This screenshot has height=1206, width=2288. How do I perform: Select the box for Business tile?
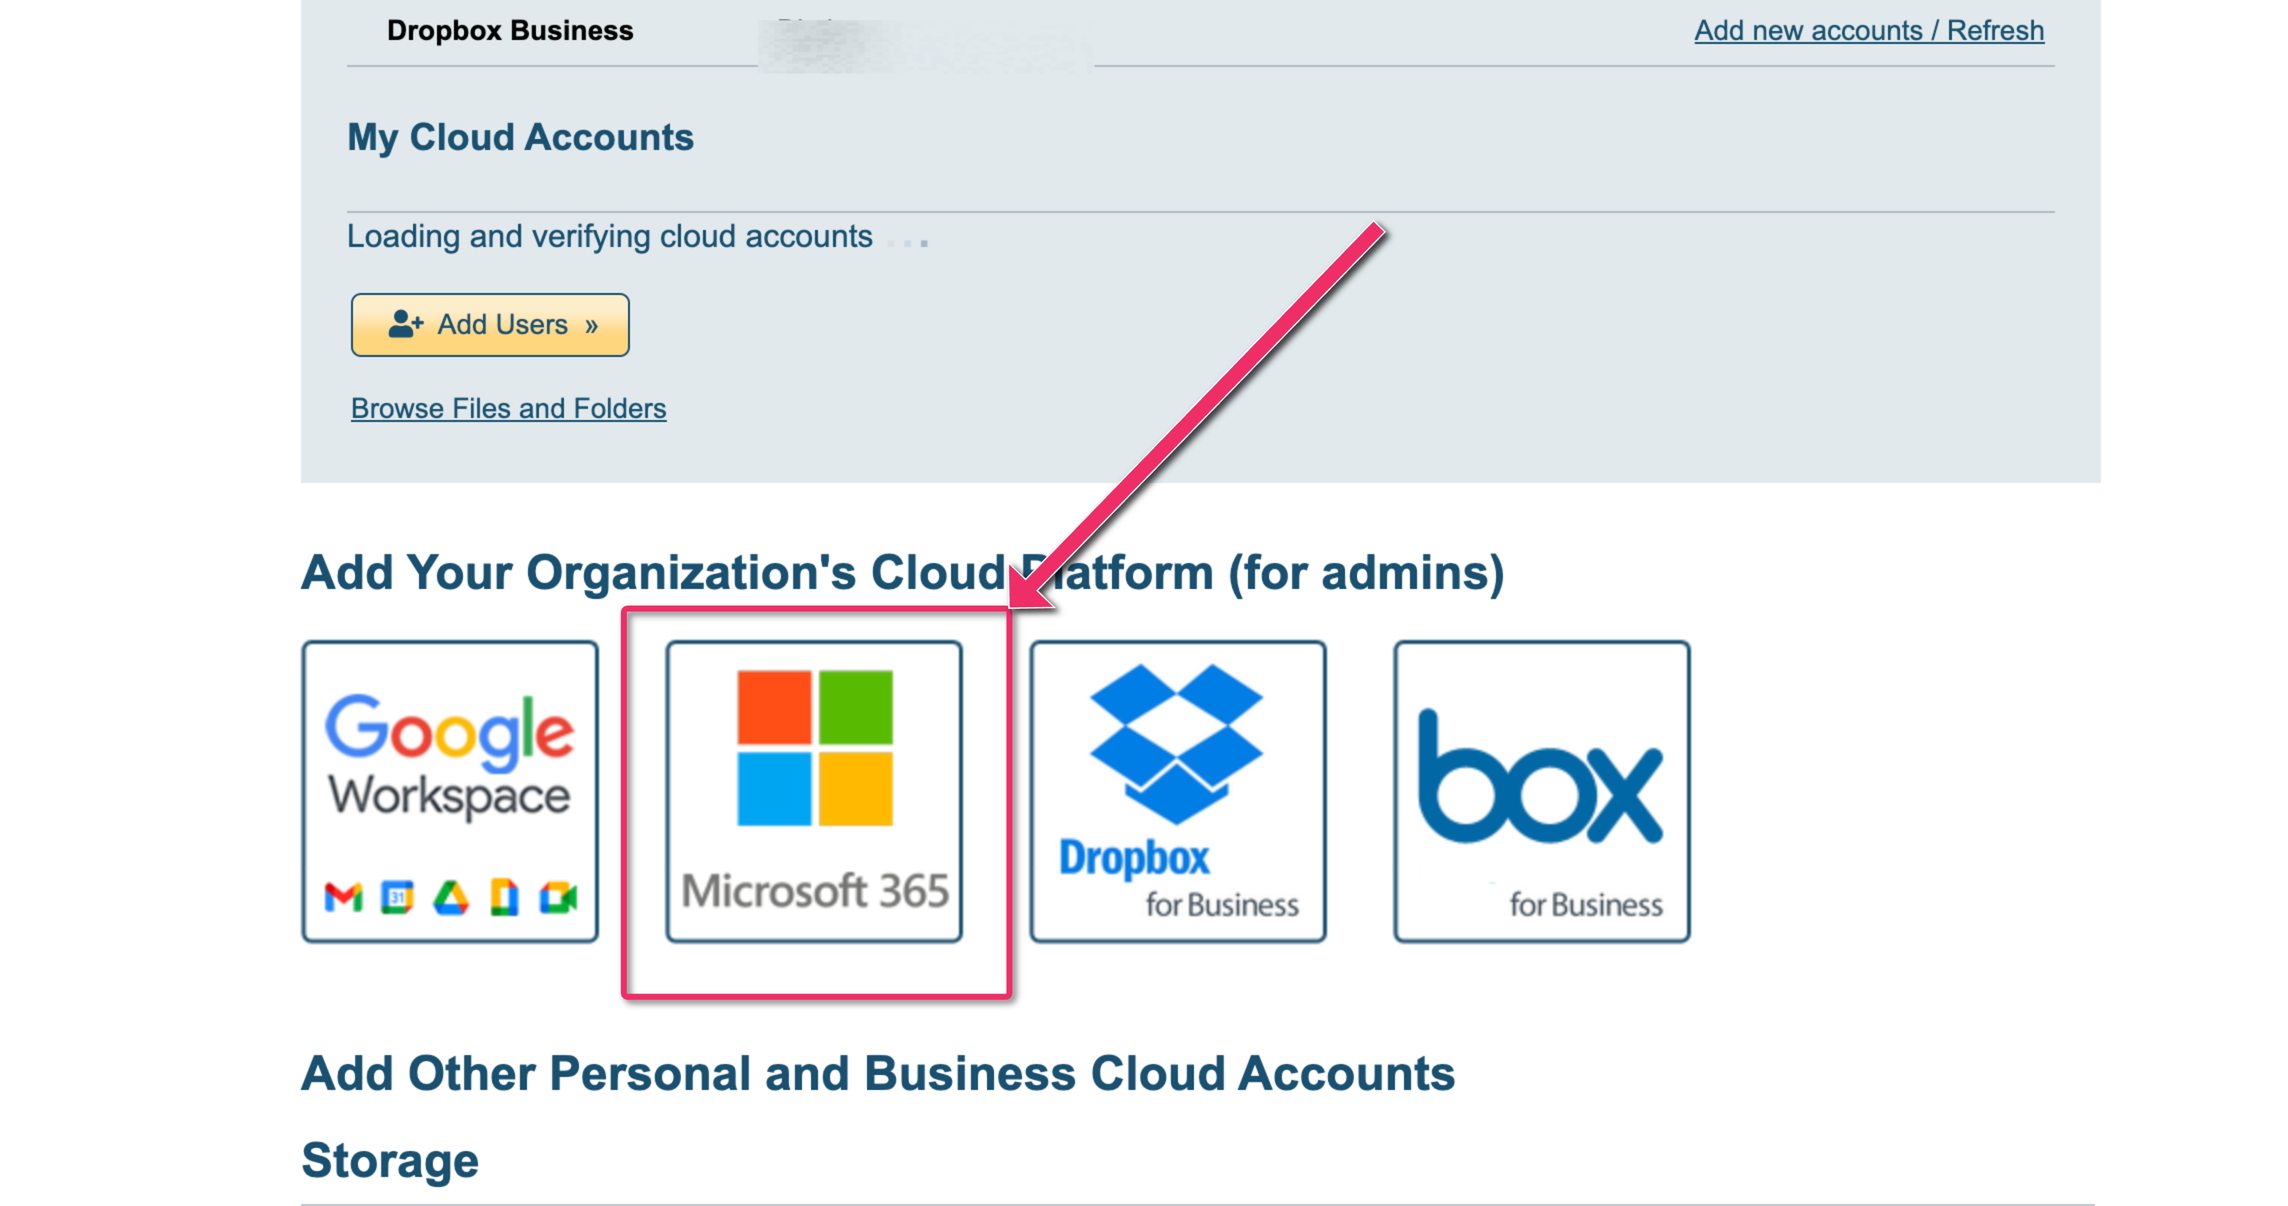pos(1542,791)
